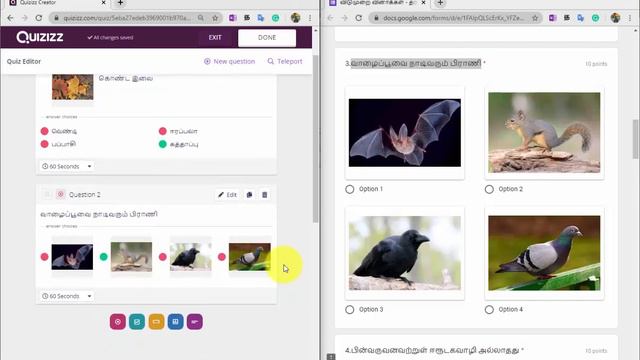Select Option 3 radio button under the crow
The image size is (640, 360).
350,309
